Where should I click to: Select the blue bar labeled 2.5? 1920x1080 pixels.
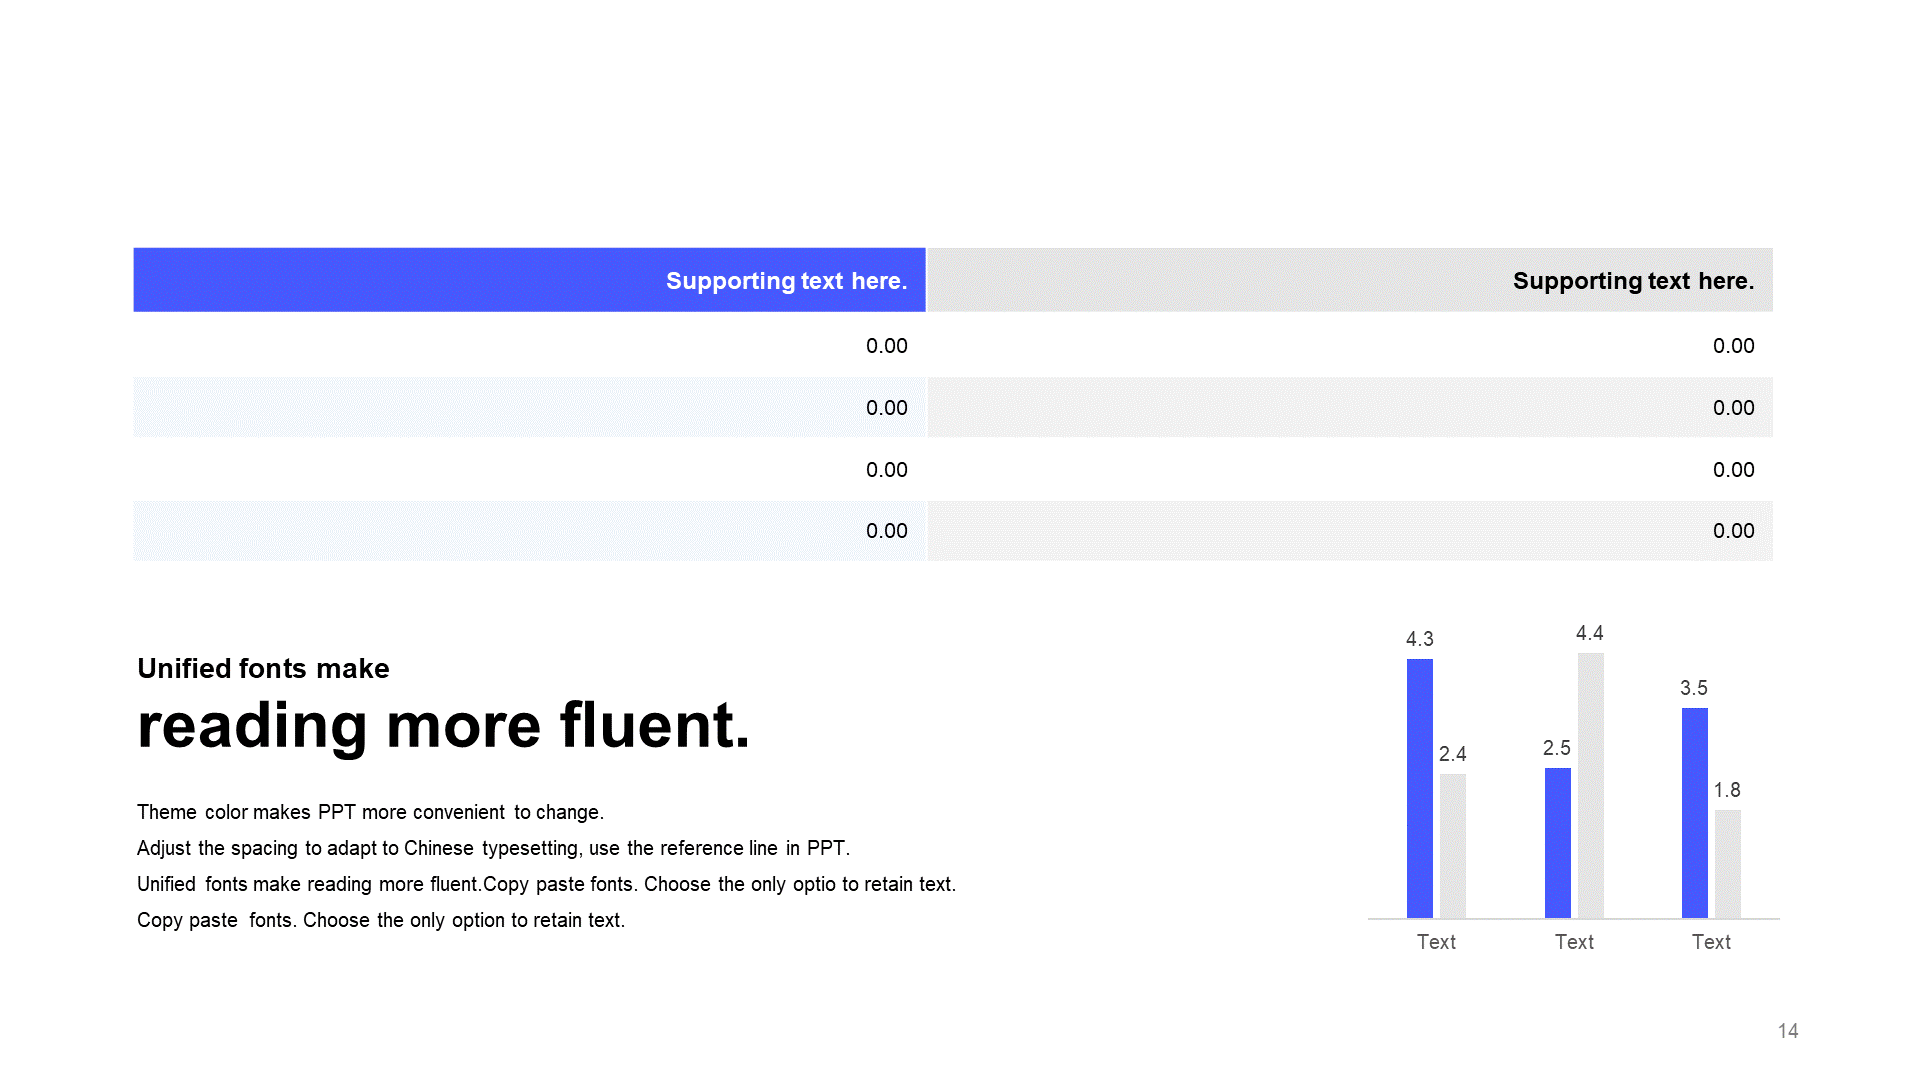pos(1557,843)
